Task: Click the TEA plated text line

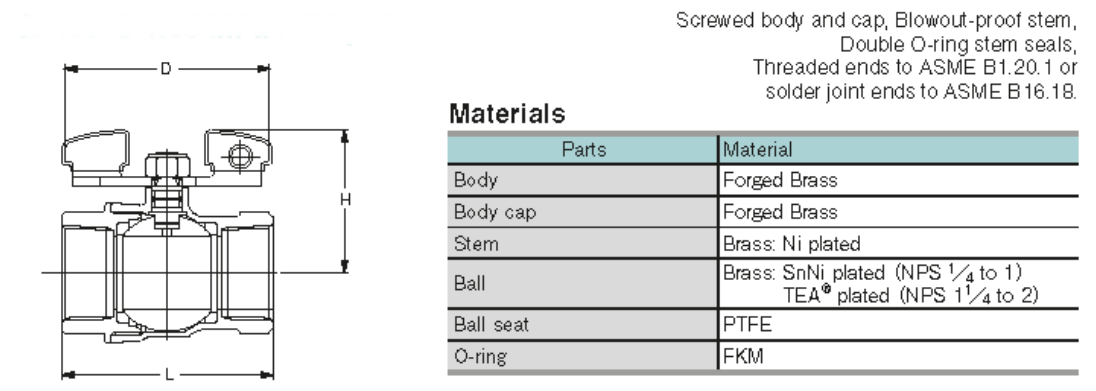Action: pos(911,295)
